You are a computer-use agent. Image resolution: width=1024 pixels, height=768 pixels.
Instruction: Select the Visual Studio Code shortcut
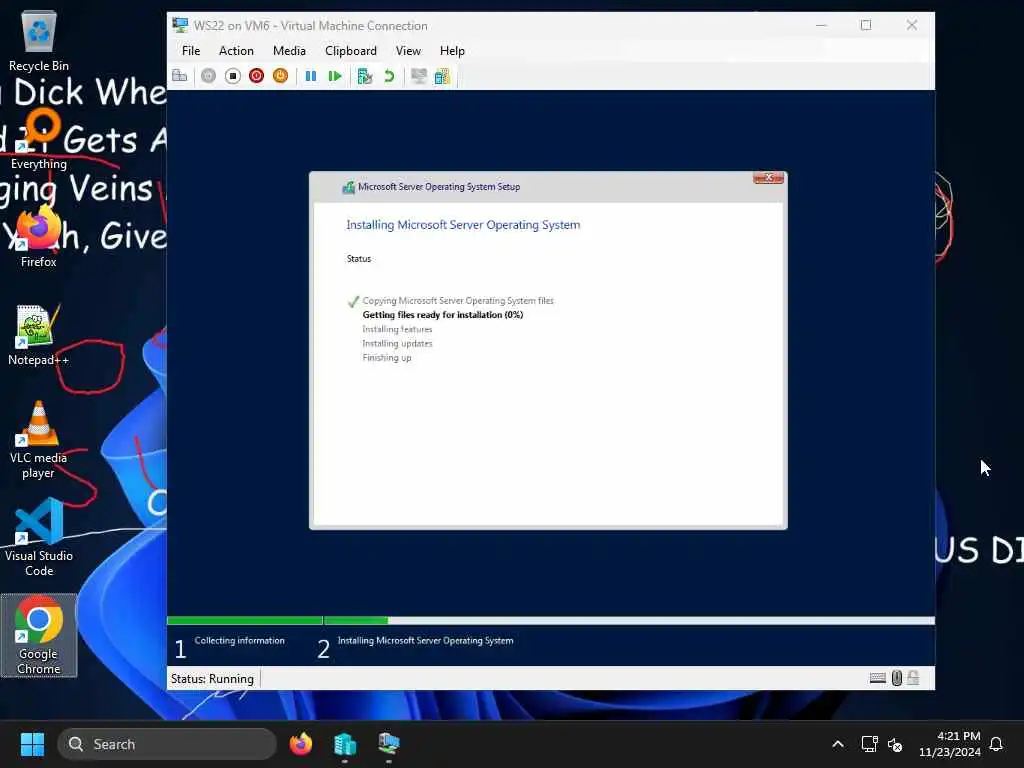coord(39,538)
